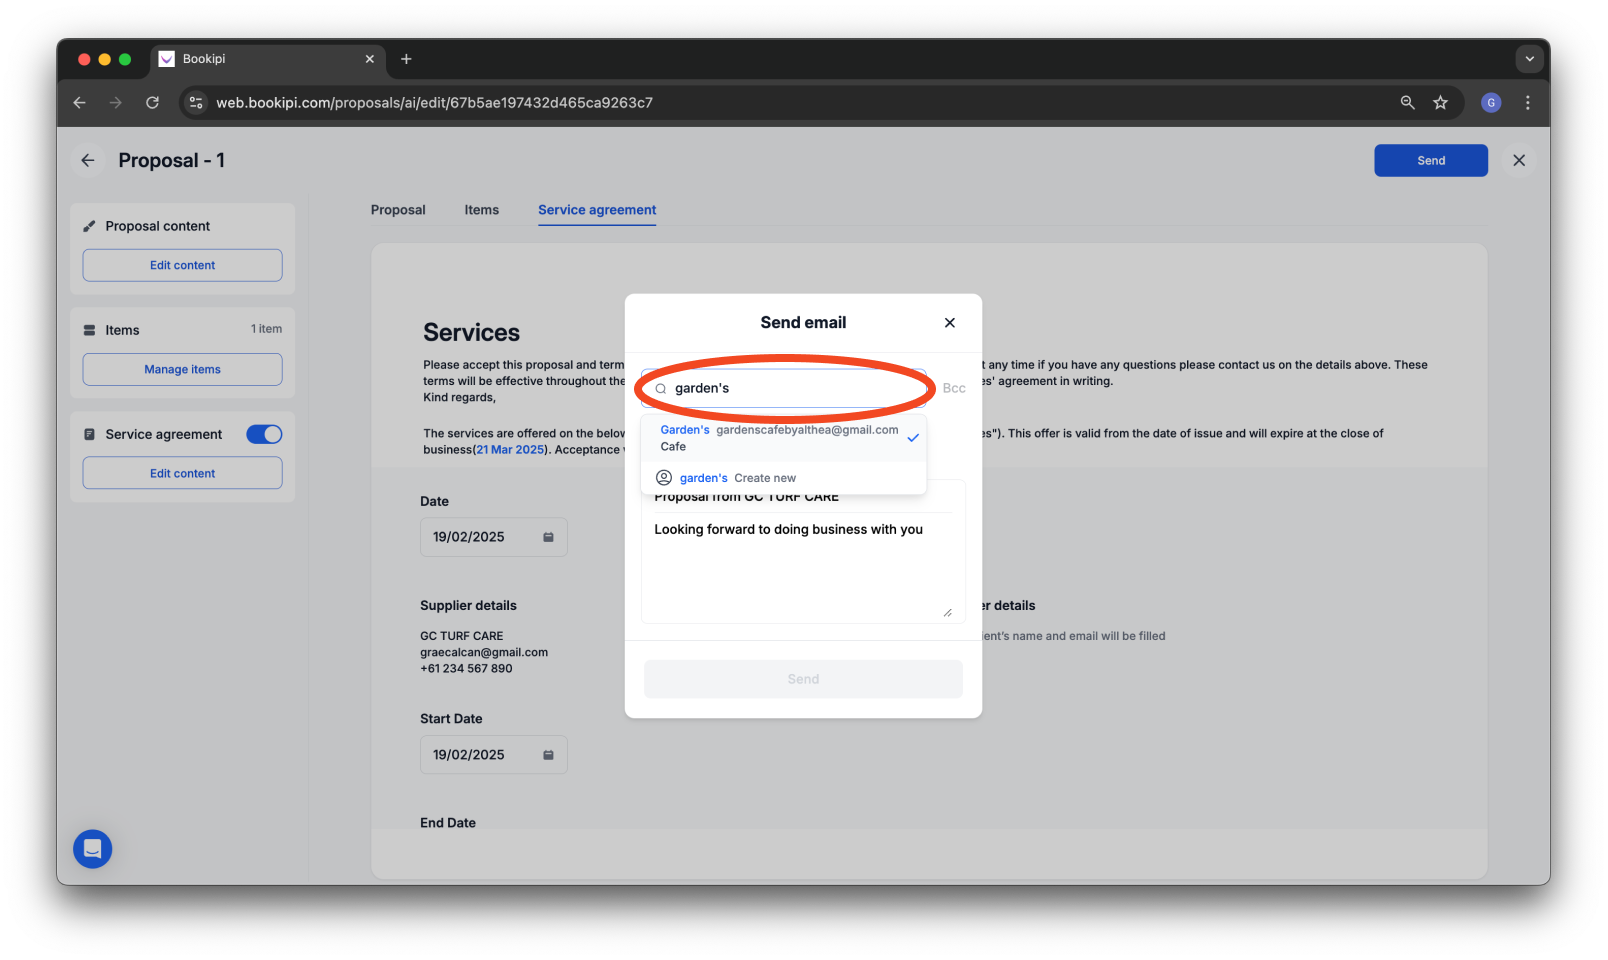Image resolution: width=1608 pixels, height=960 pixels.
Task: Click the document icon beside Service agreement
Action: pyautogui.click(x=89, y=434)
